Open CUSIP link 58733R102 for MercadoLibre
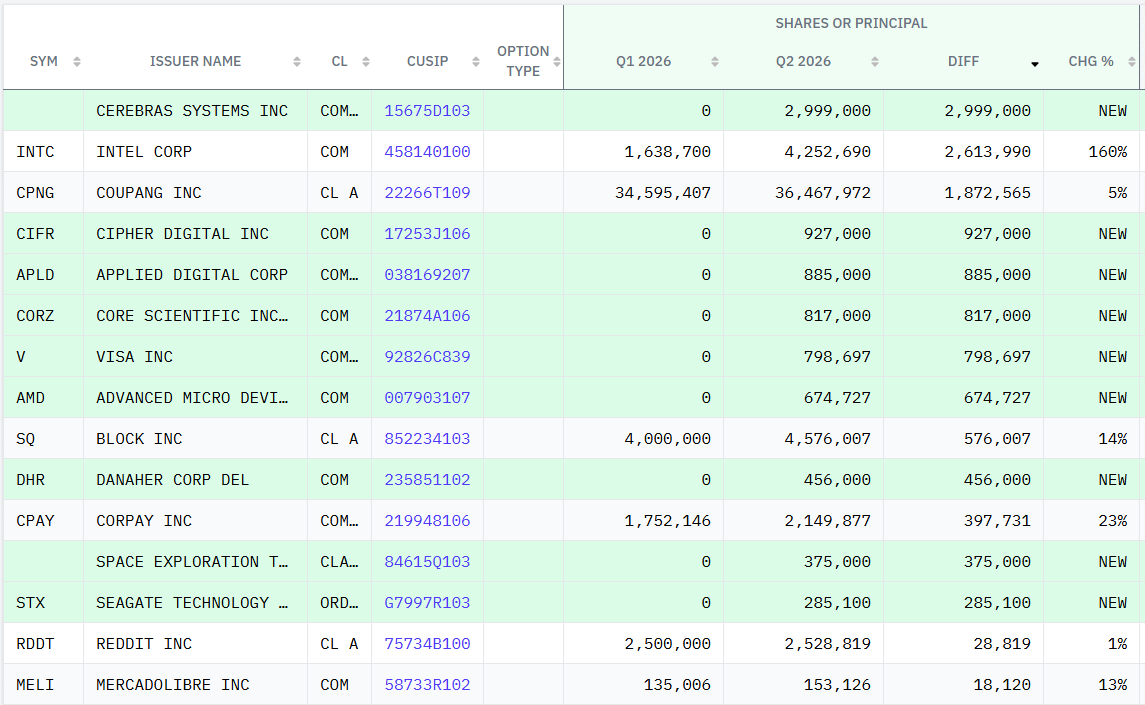This screenshot has height=705, width=1145. [x=427, y=685]
